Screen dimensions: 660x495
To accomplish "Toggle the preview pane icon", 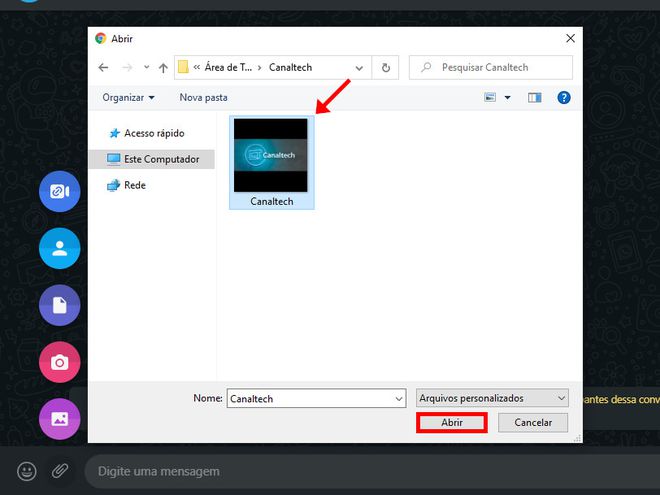I will pos(535,98).
